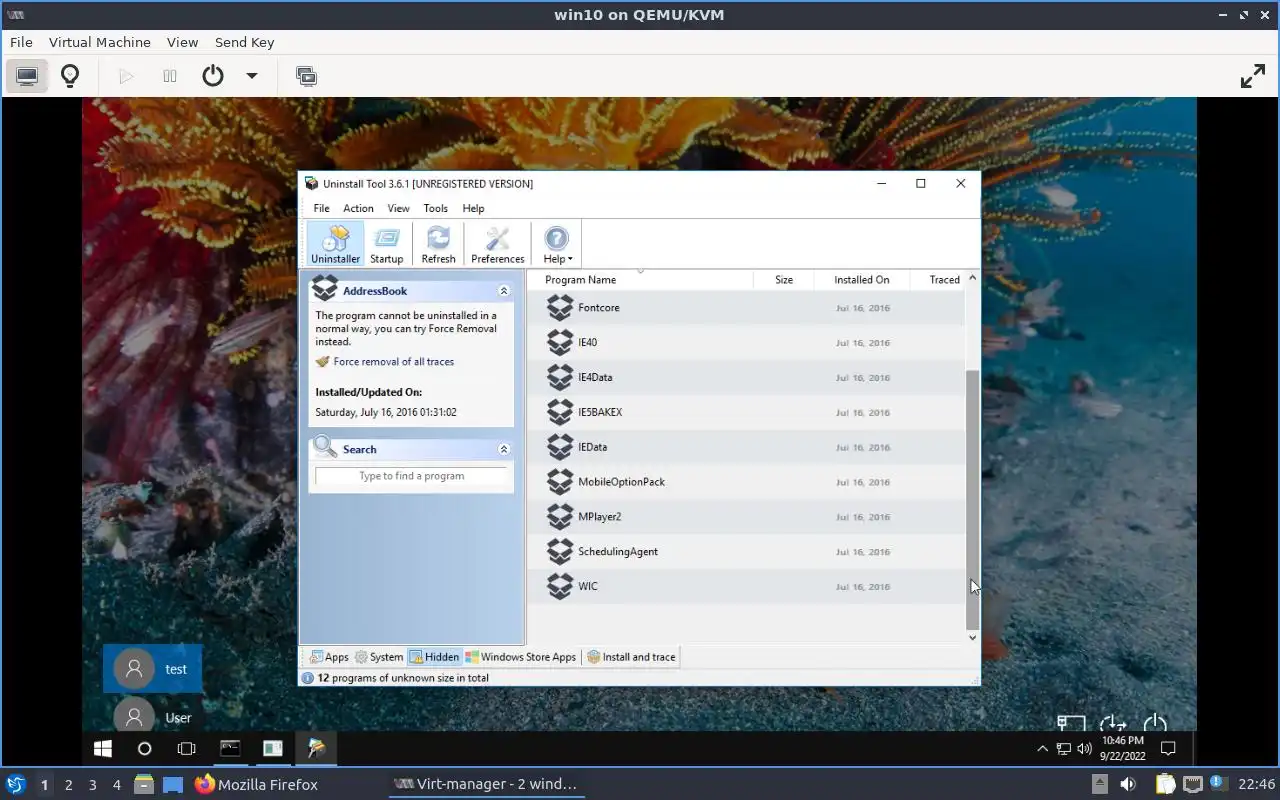
Task: Show graphical console in virt-manager toolbar
Action: coord(27,76)
